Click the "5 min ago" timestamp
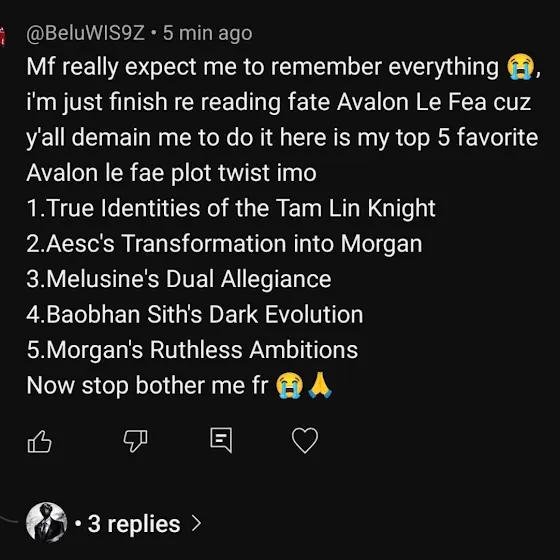 (208, 33)
